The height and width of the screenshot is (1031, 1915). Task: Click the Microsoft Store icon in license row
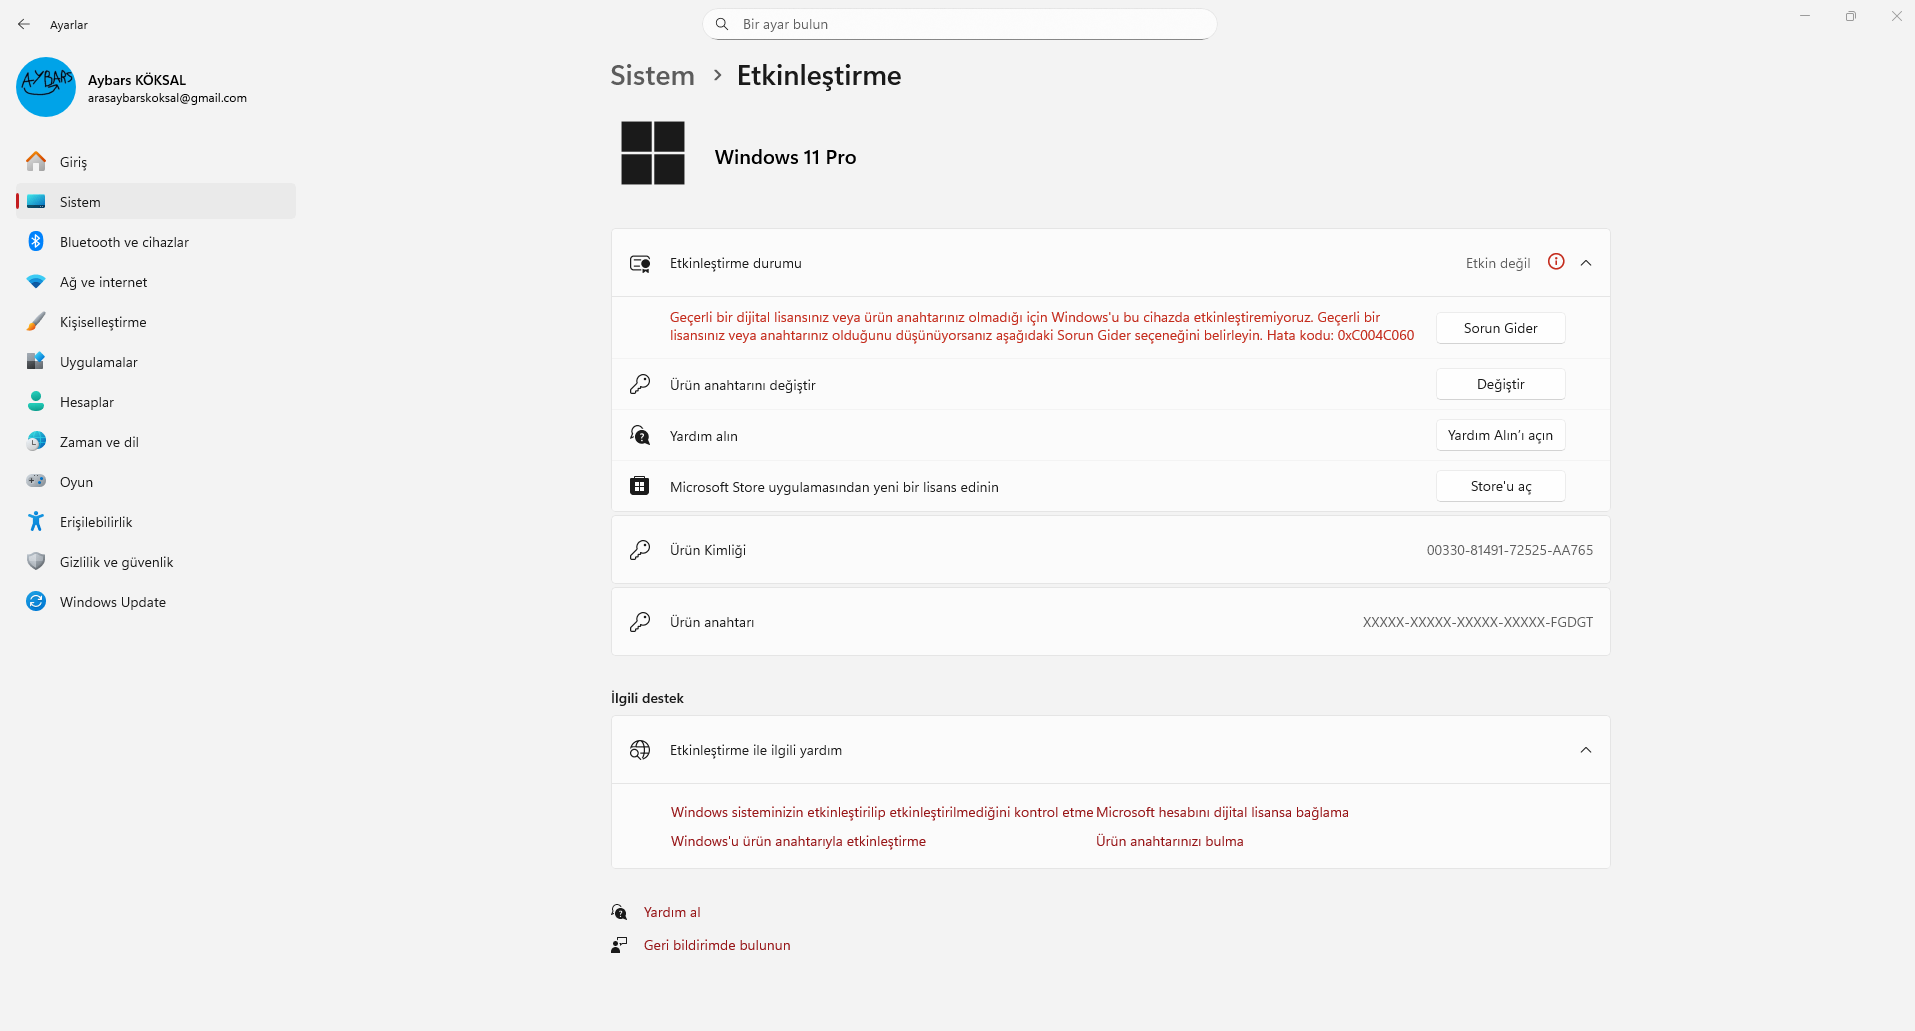point(640,486)
